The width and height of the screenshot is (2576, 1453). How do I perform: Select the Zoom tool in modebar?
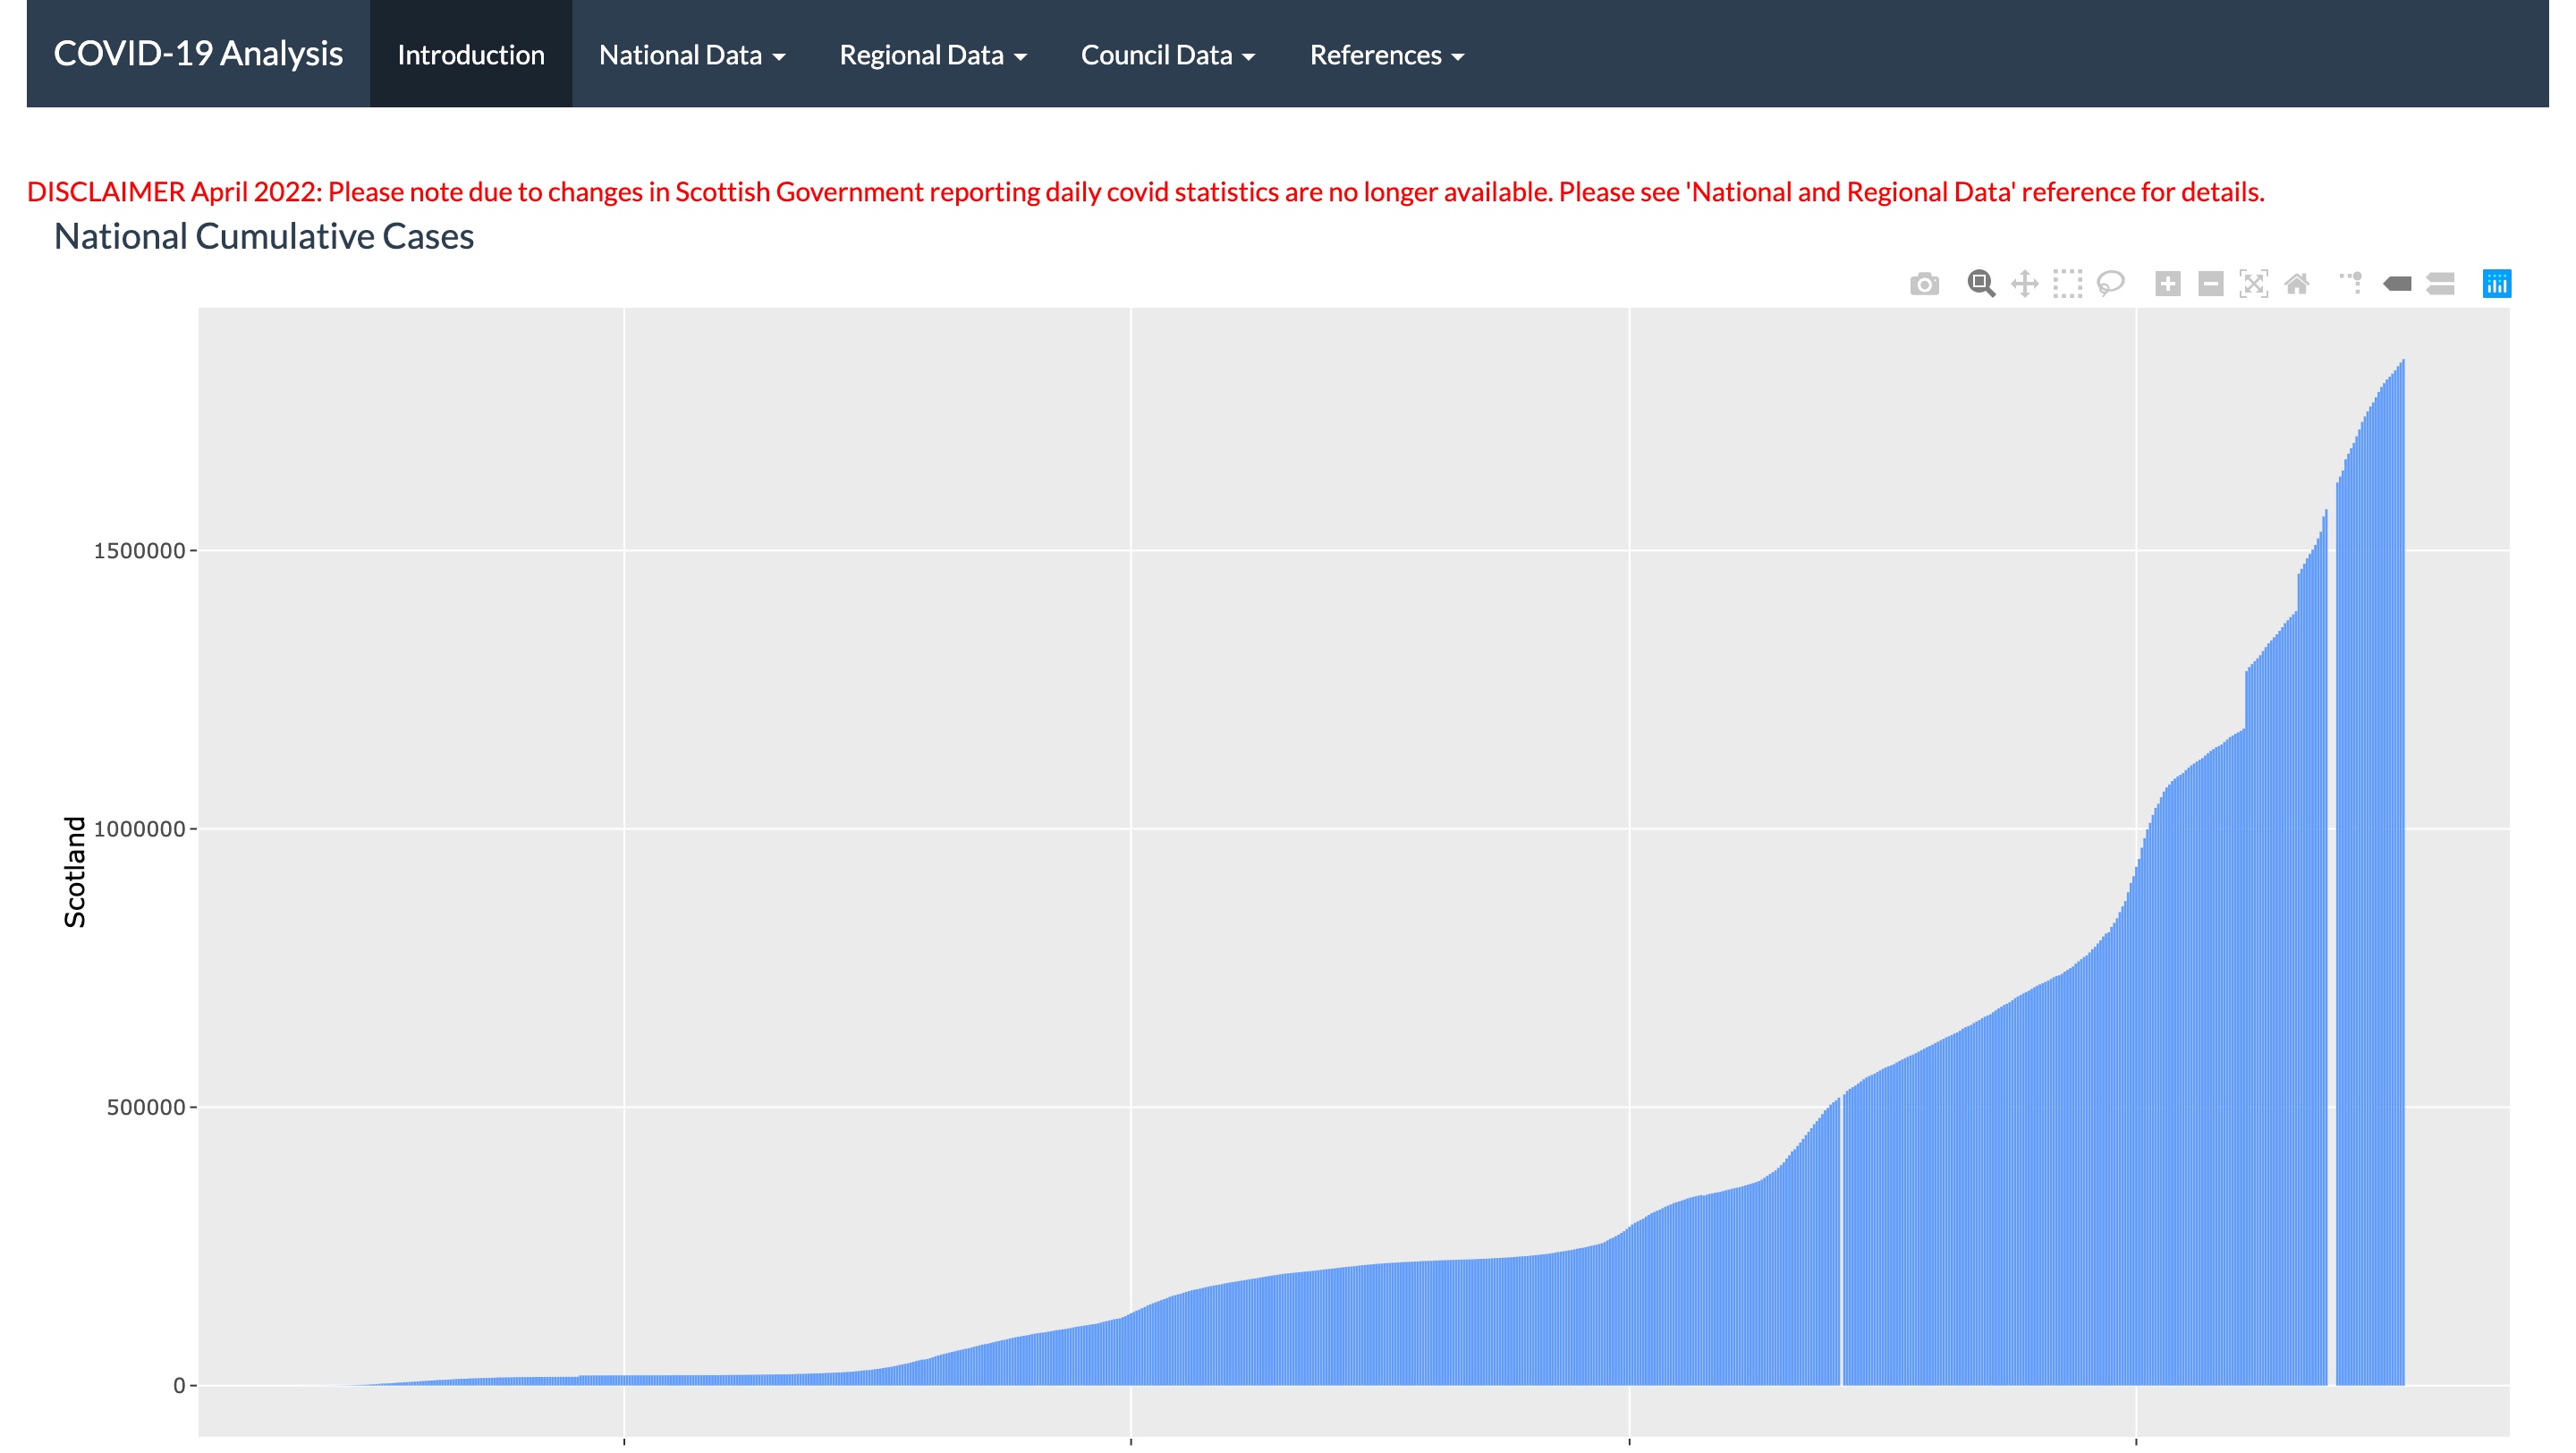1980,284
